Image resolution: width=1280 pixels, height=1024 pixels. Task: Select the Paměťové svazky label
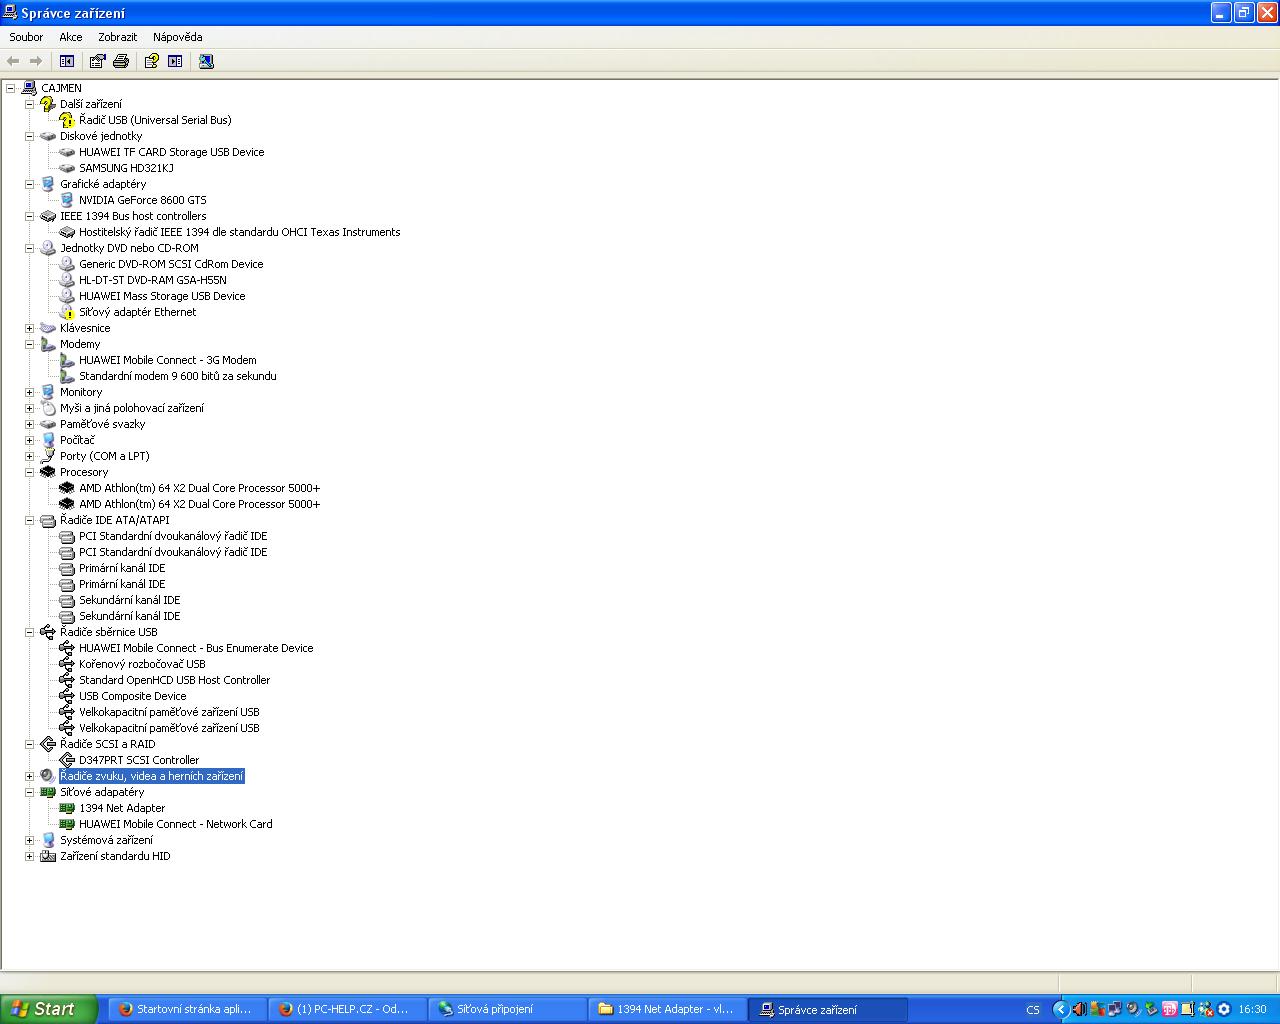(103, 424)
